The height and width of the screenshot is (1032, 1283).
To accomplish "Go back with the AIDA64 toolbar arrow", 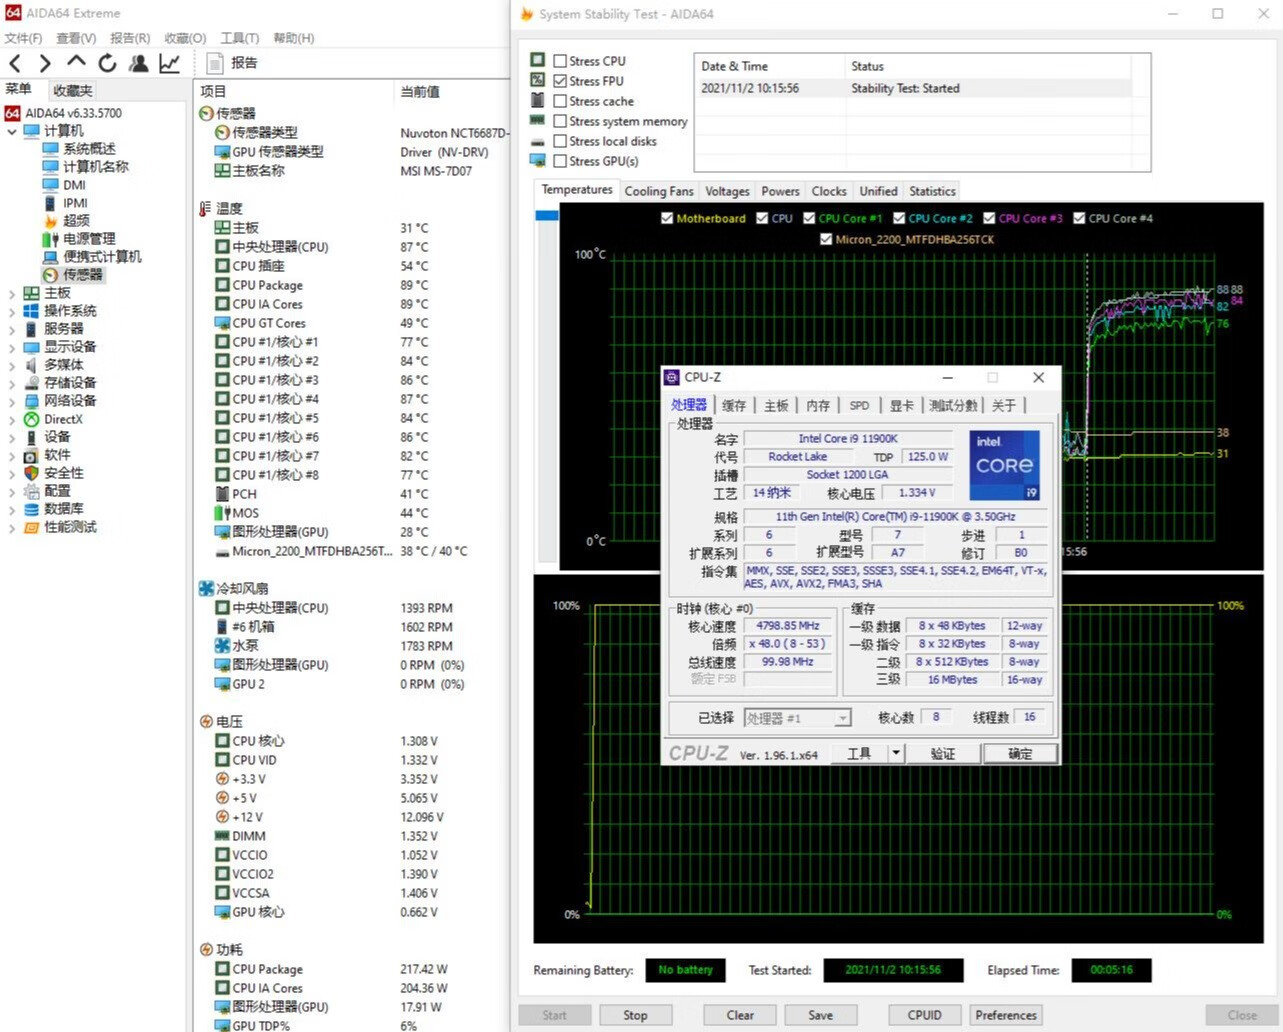I will point(15,63).
